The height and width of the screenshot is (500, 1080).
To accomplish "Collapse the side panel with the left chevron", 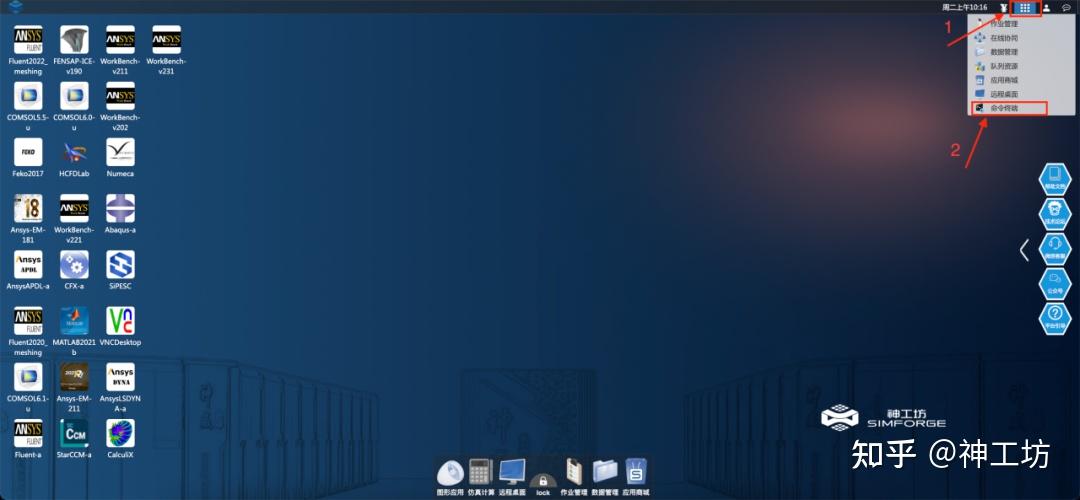I will (1024, 250).
